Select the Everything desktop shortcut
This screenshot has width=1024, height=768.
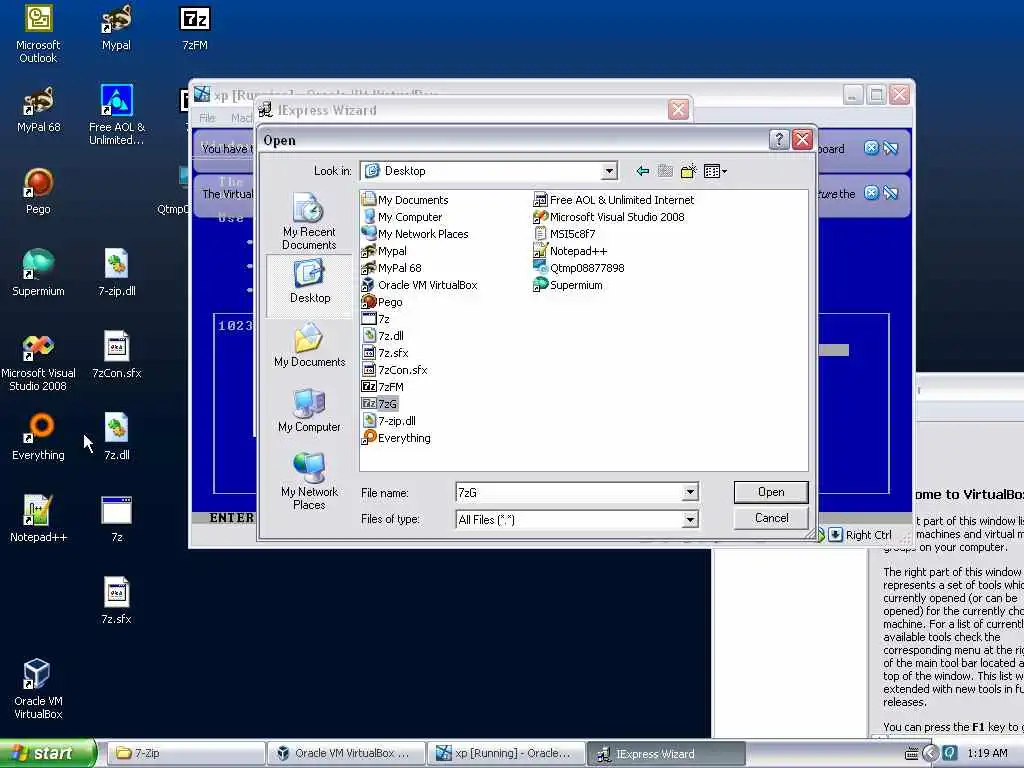pos(38,438)
